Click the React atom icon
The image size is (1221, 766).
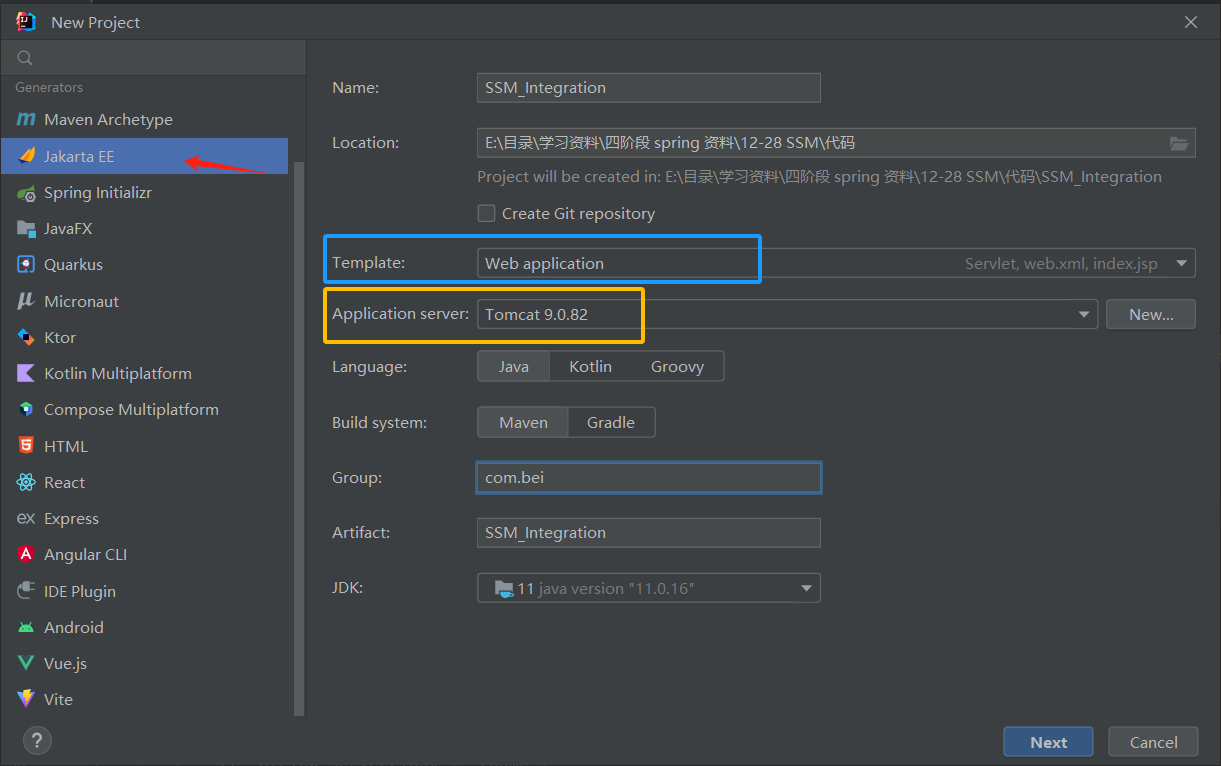27,483
